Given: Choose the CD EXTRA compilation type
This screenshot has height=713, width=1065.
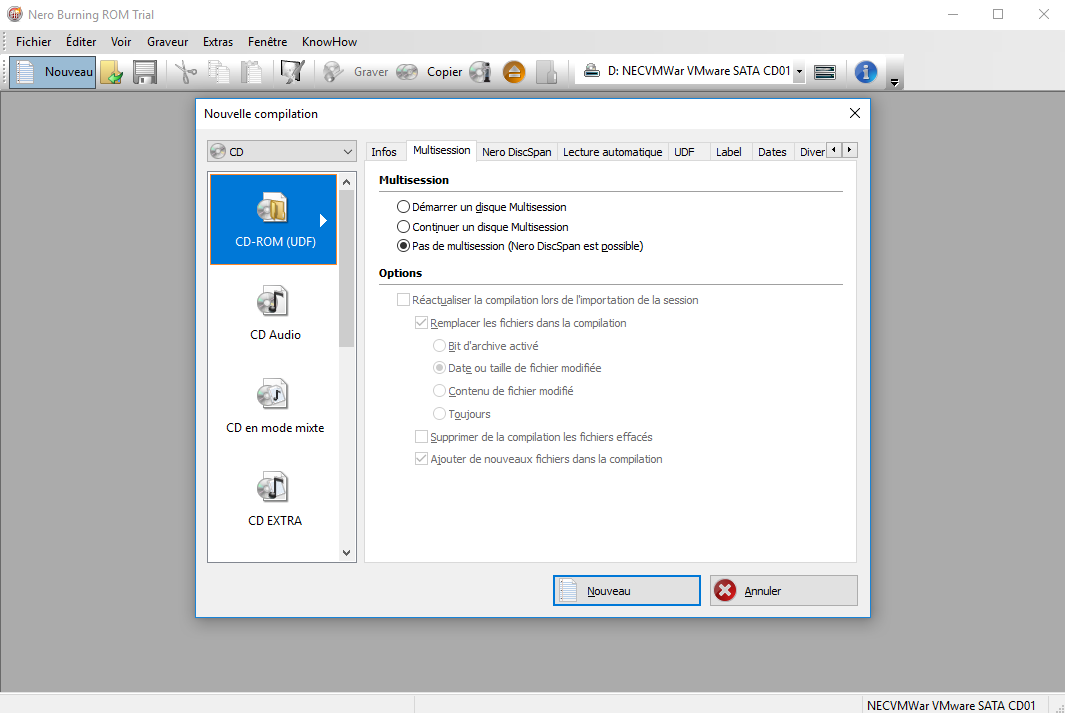Looking at the screenshot, I should 274,498.
